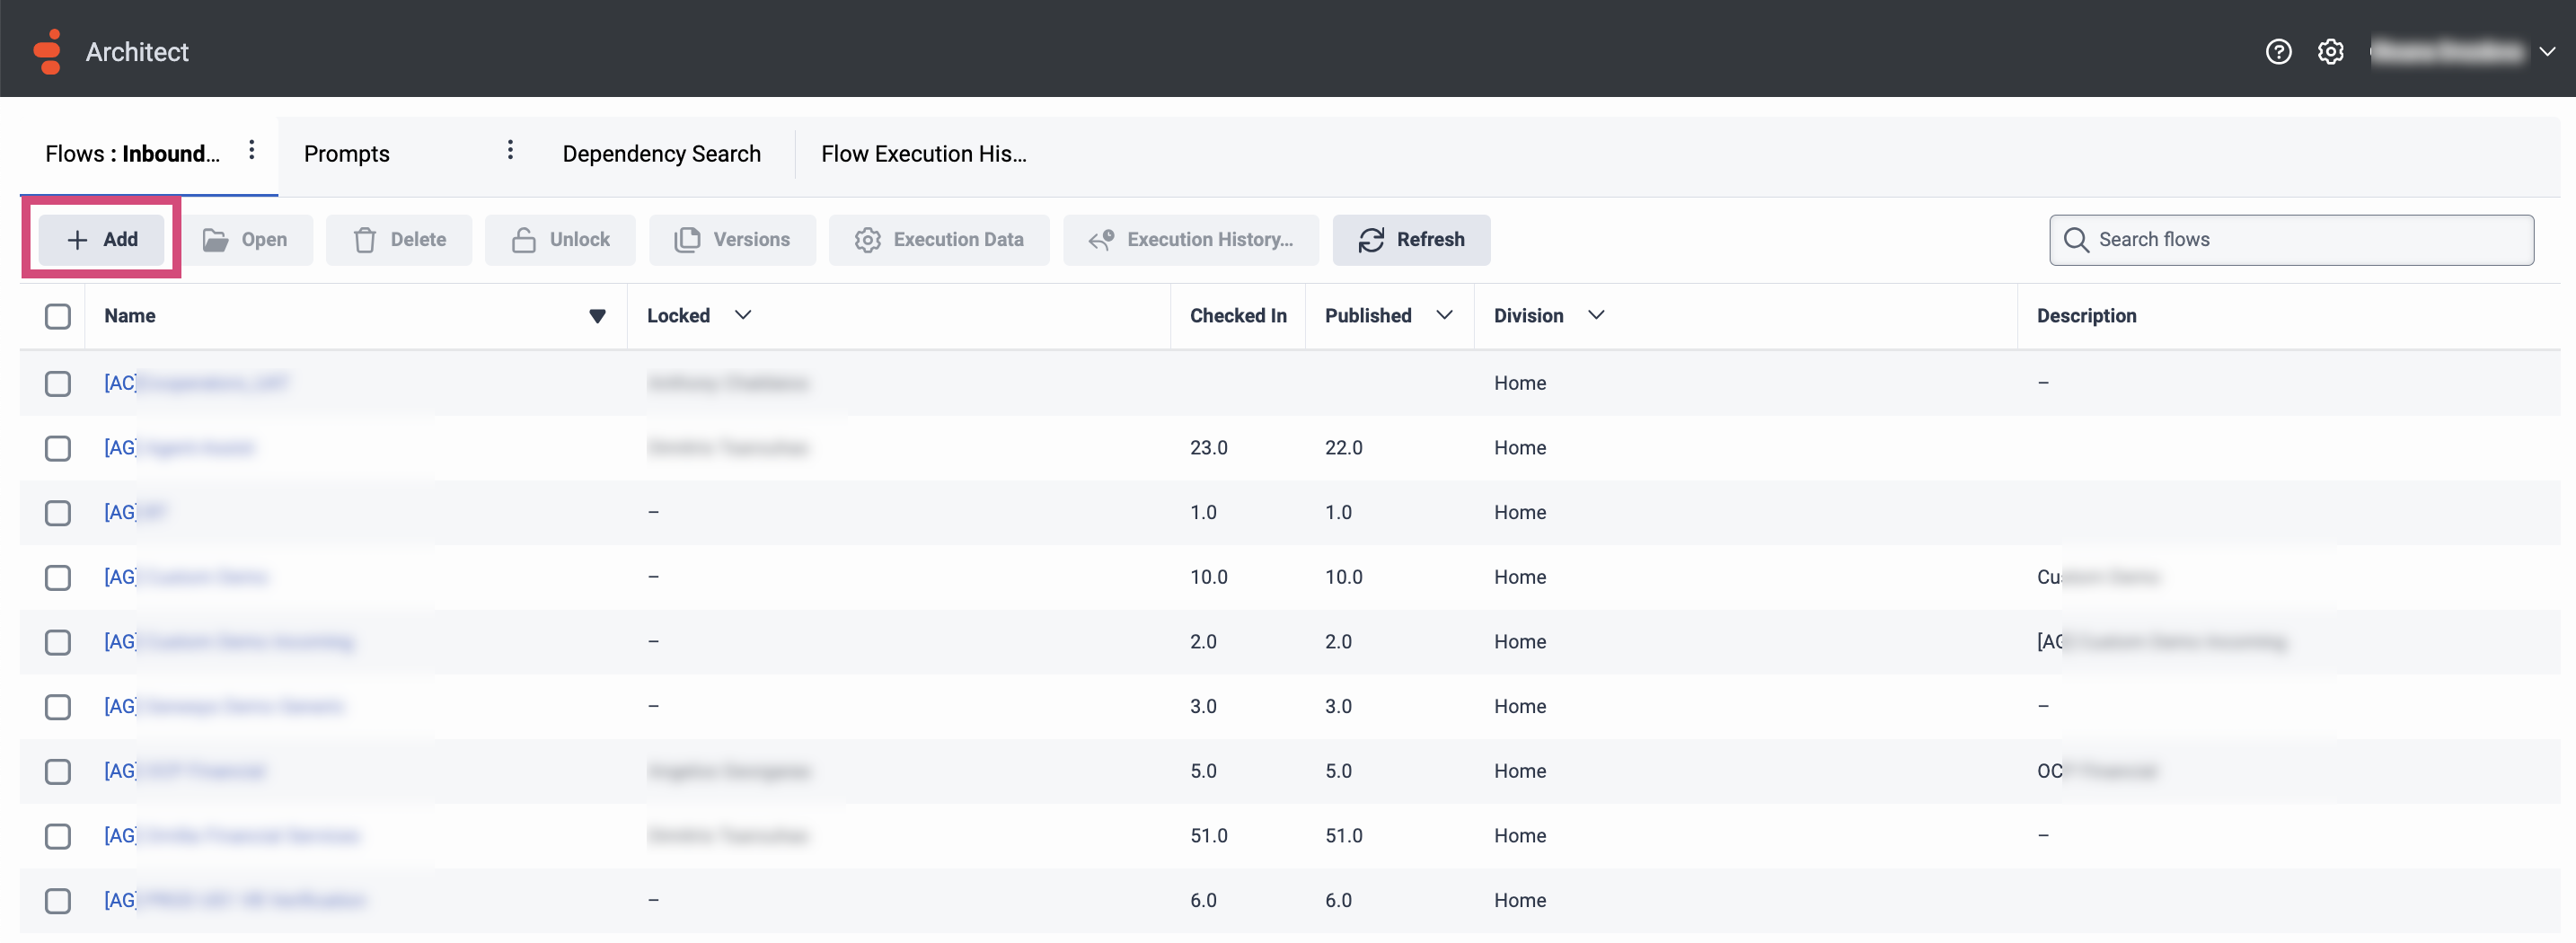Refresh the flows list
Image resolution: width=2576 pixels, height=943 pixels.
tap(1411, 240)
